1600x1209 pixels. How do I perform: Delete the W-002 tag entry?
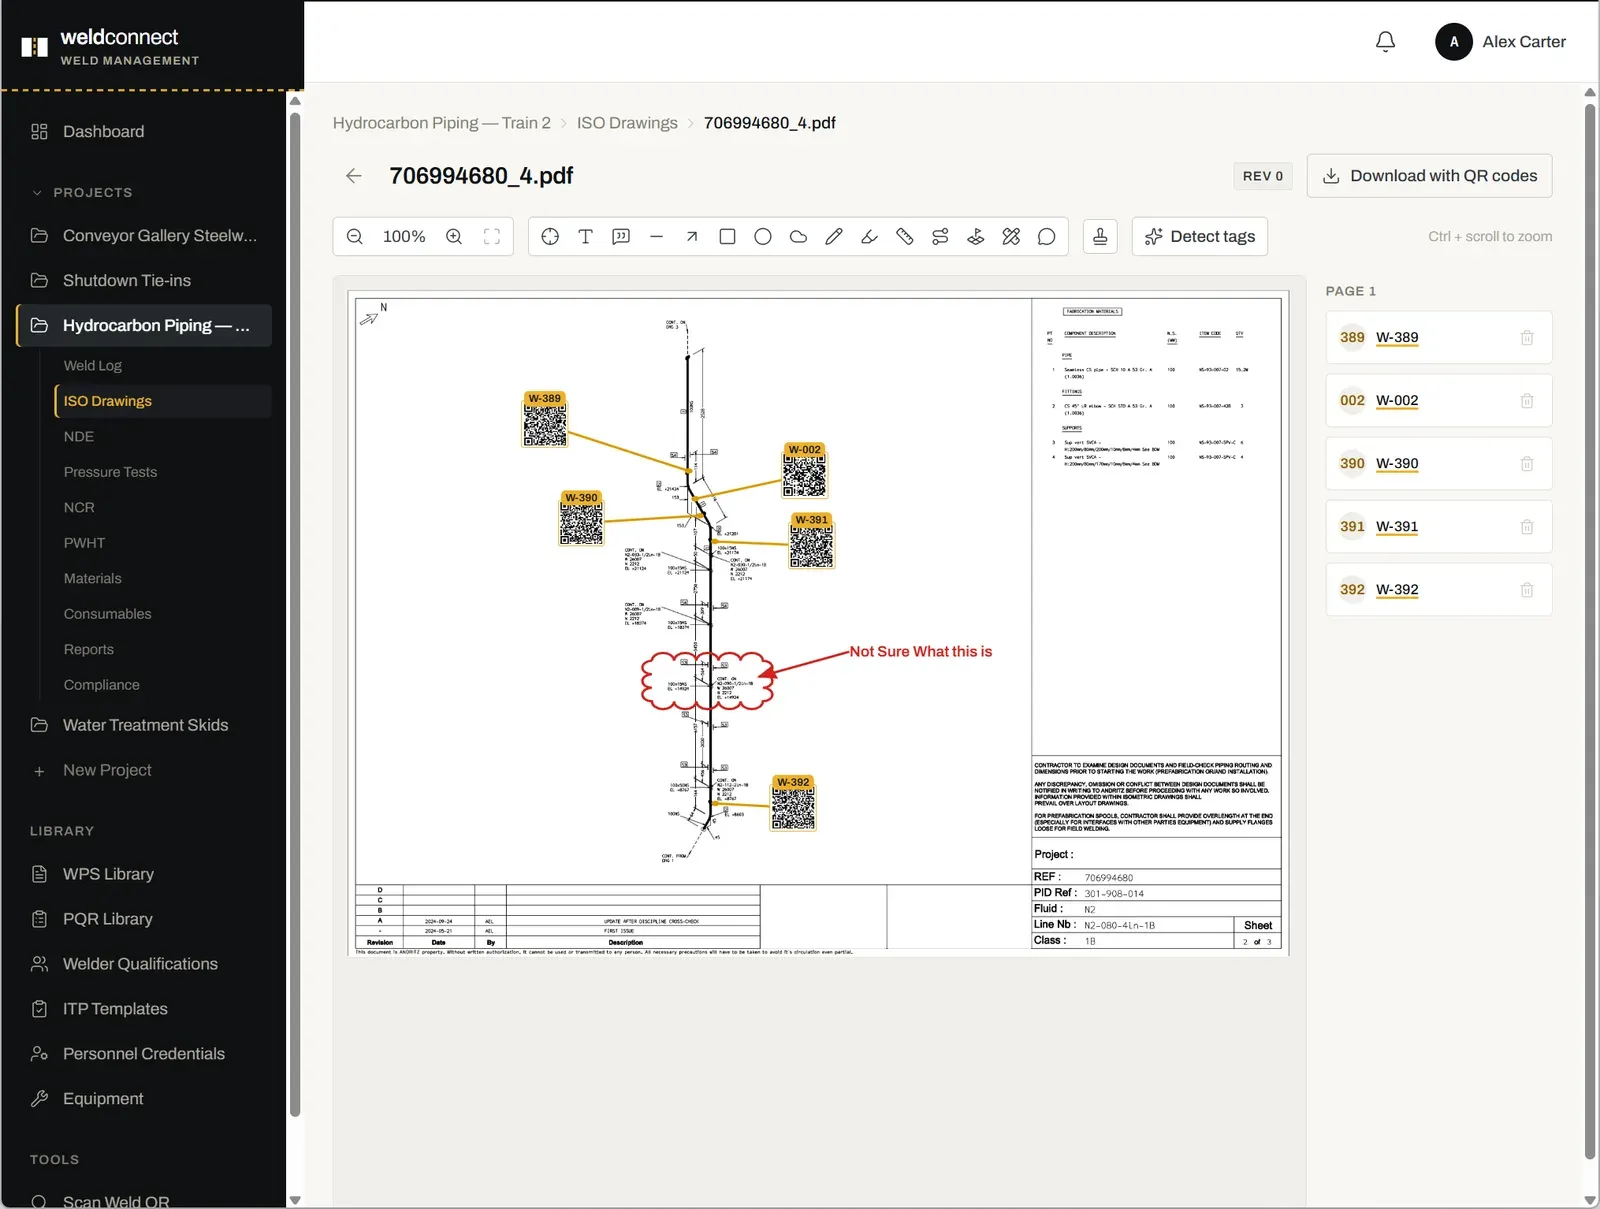tap(1527, 401)
